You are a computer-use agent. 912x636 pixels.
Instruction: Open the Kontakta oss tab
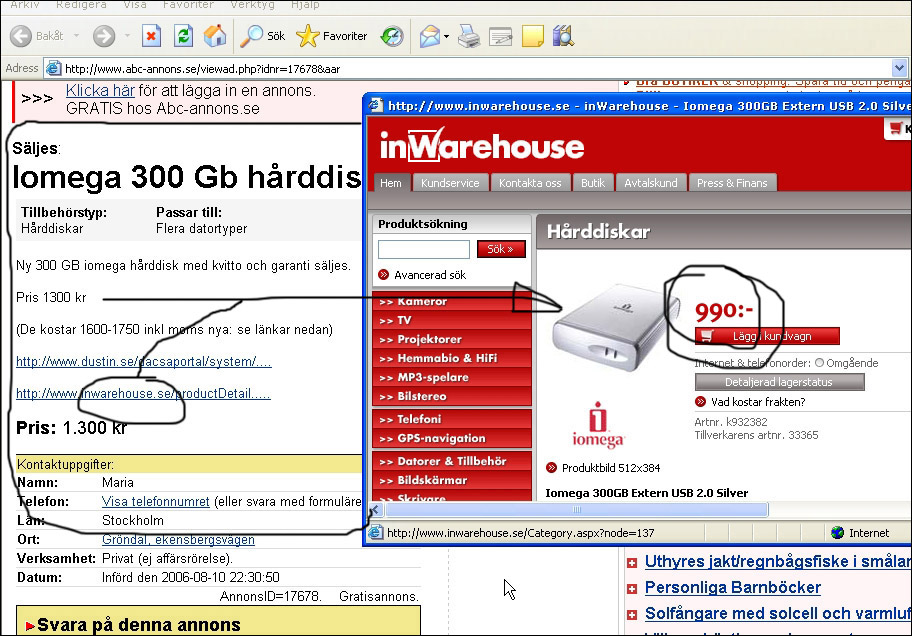(530, 183)
